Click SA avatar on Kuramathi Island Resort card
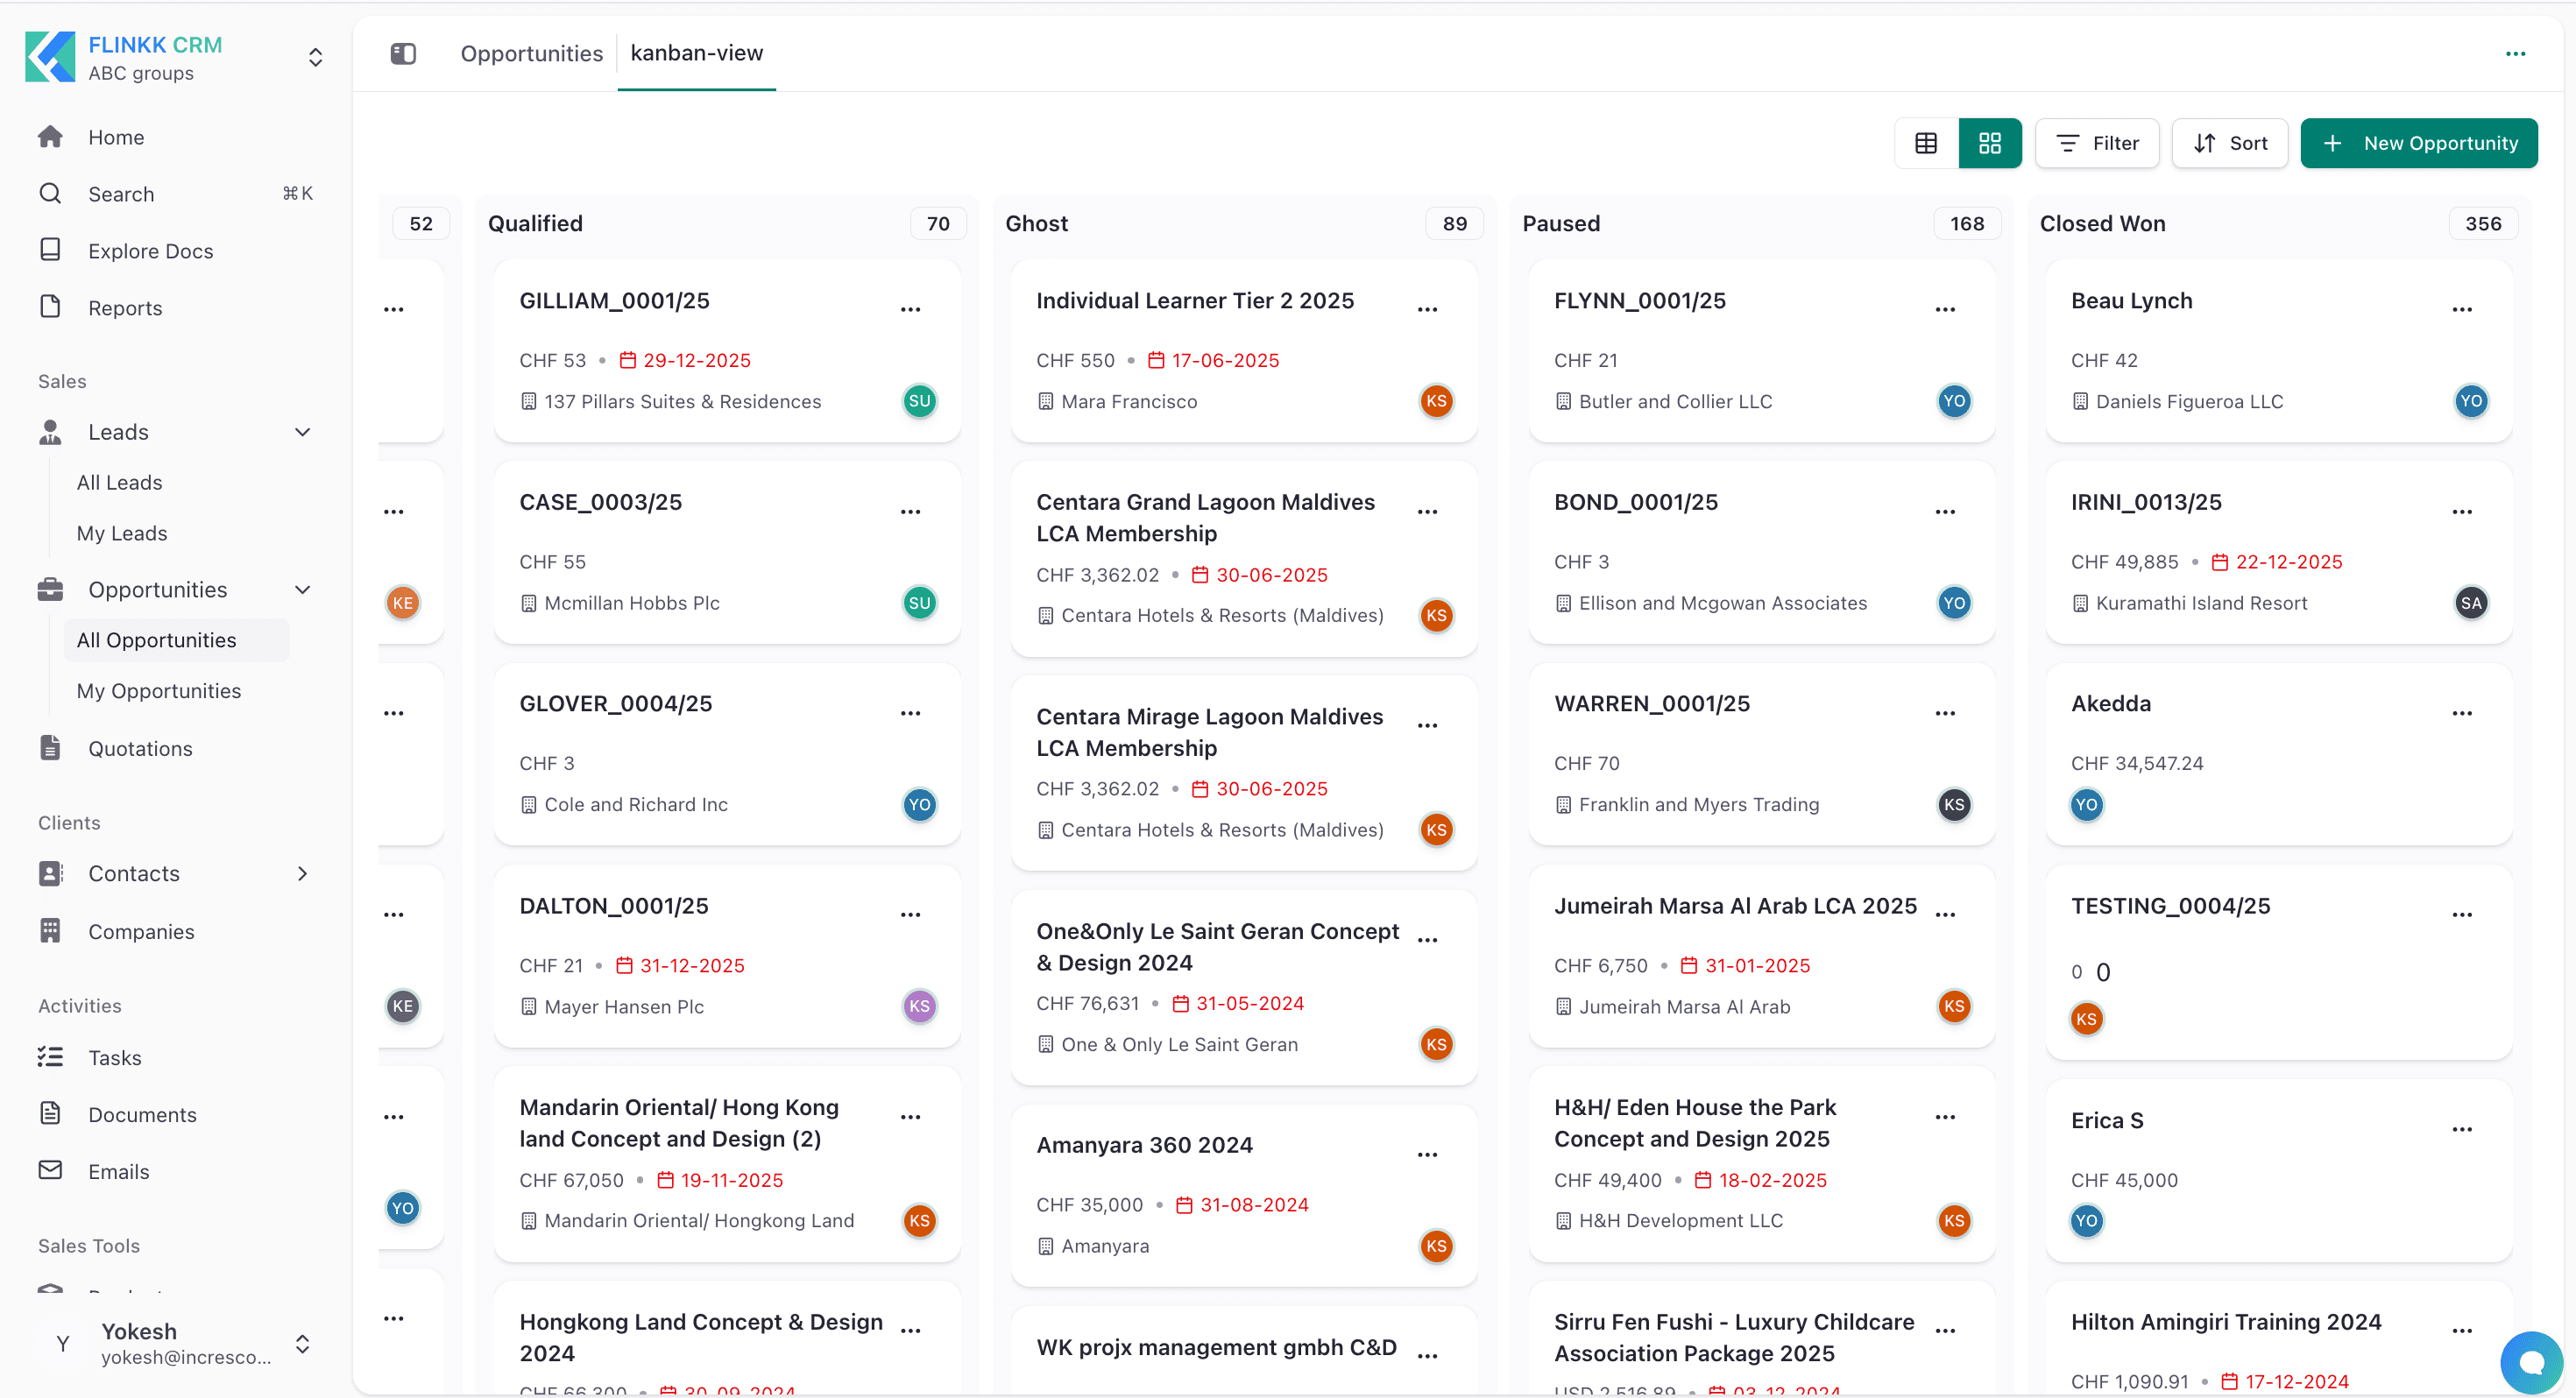This screenshot has height=1398, width=2576. 2471,603
